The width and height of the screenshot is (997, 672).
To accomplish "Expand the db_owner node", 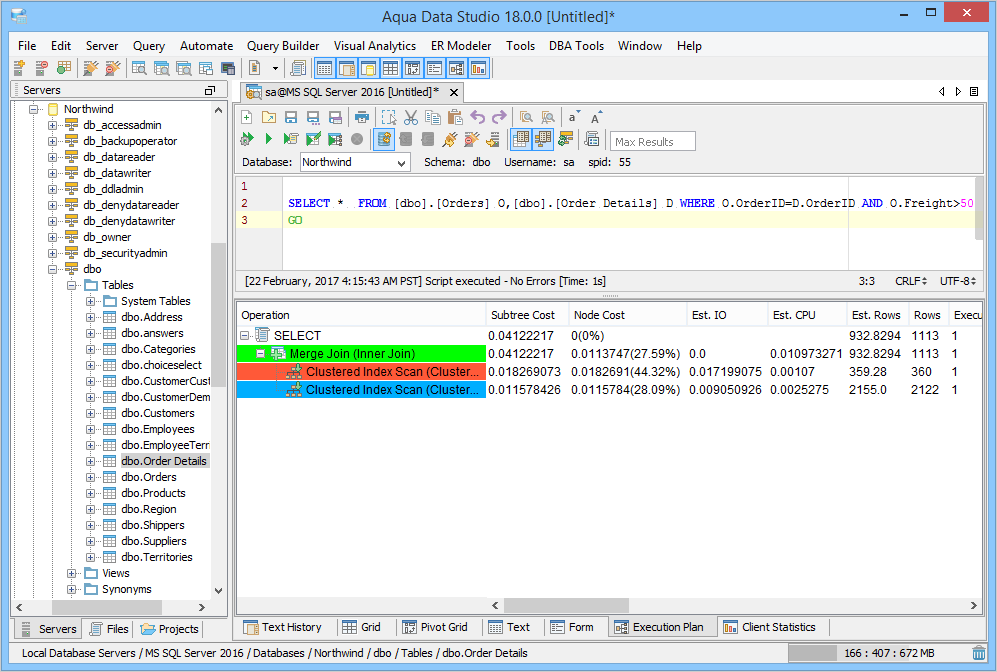I will (x=52, y=237).
